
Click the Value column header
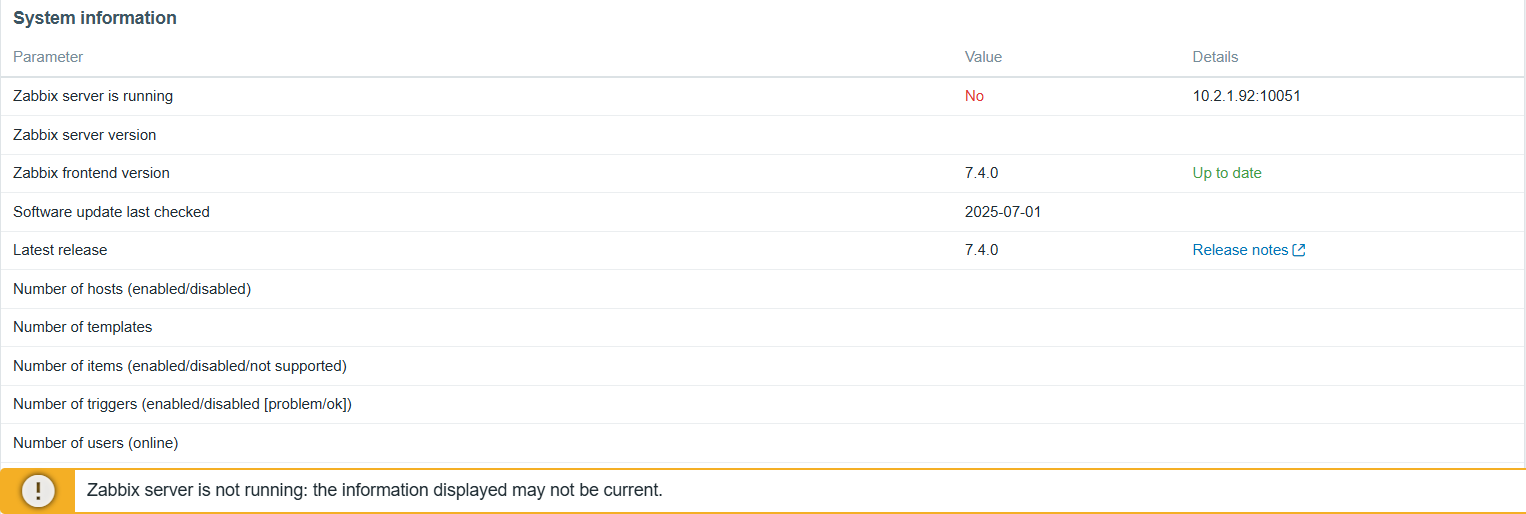(x=983, y=57)
